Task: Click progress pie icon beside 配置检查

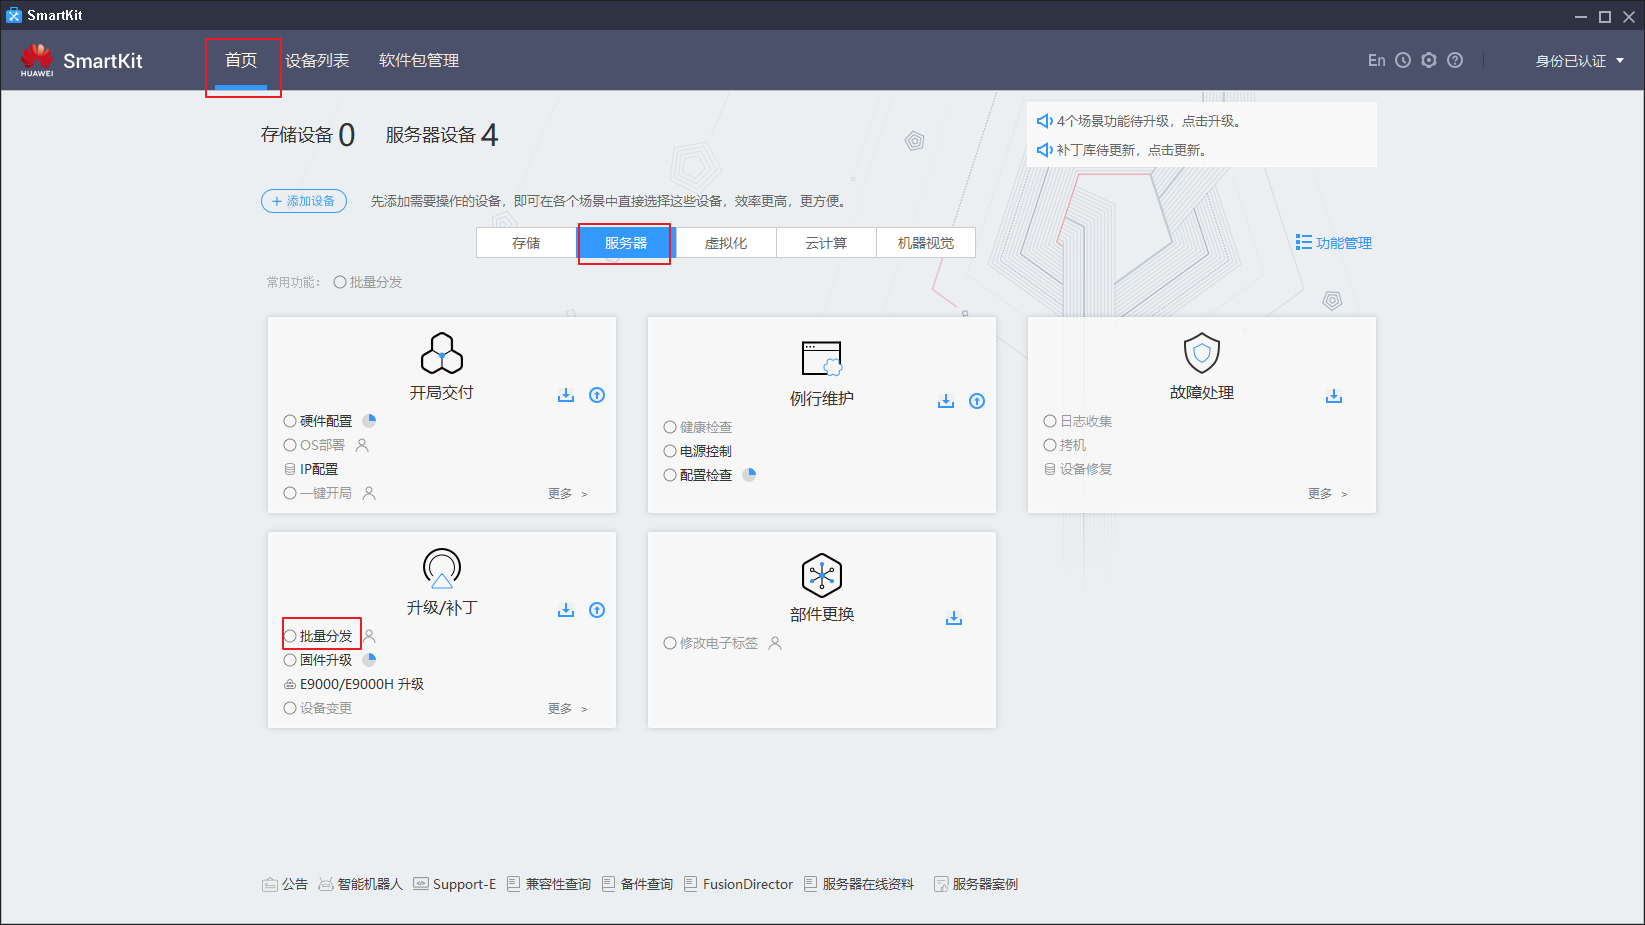Action: pyautogui.click(x=749, y=475)
